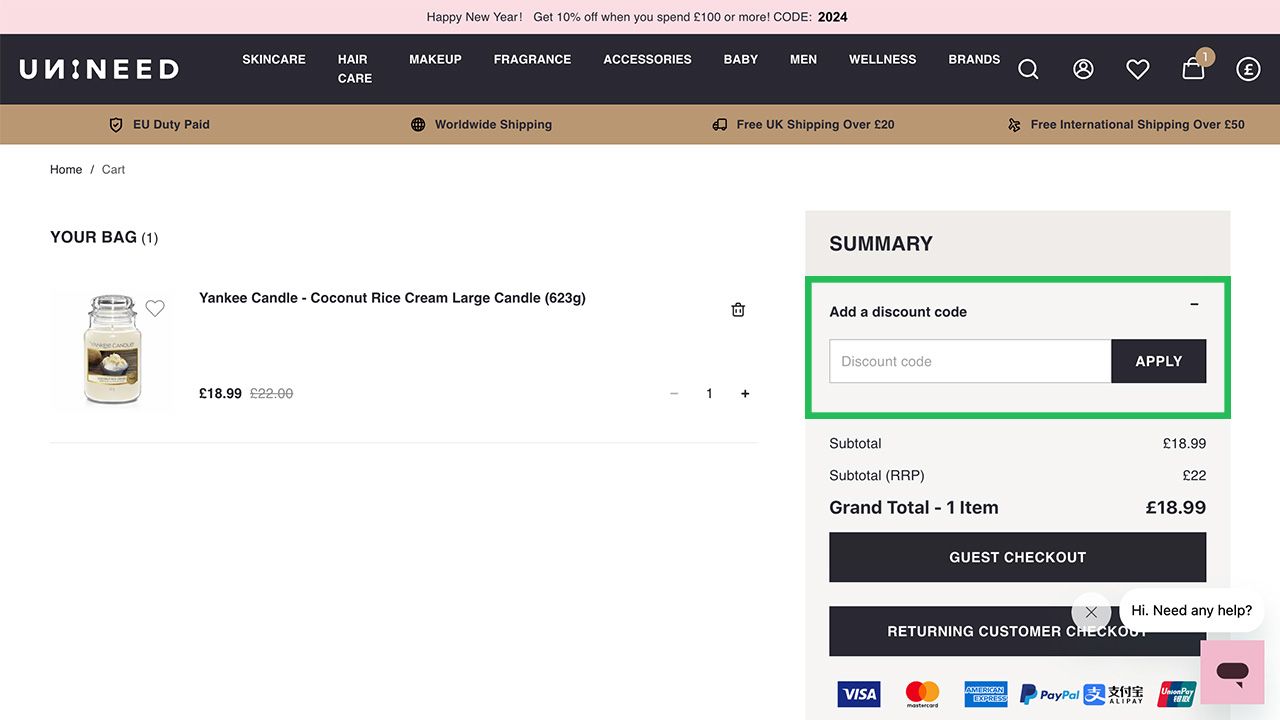The width and height of the screenshot is (1280, 720).
Task: Click the Unineed logo
Action: 99,69
